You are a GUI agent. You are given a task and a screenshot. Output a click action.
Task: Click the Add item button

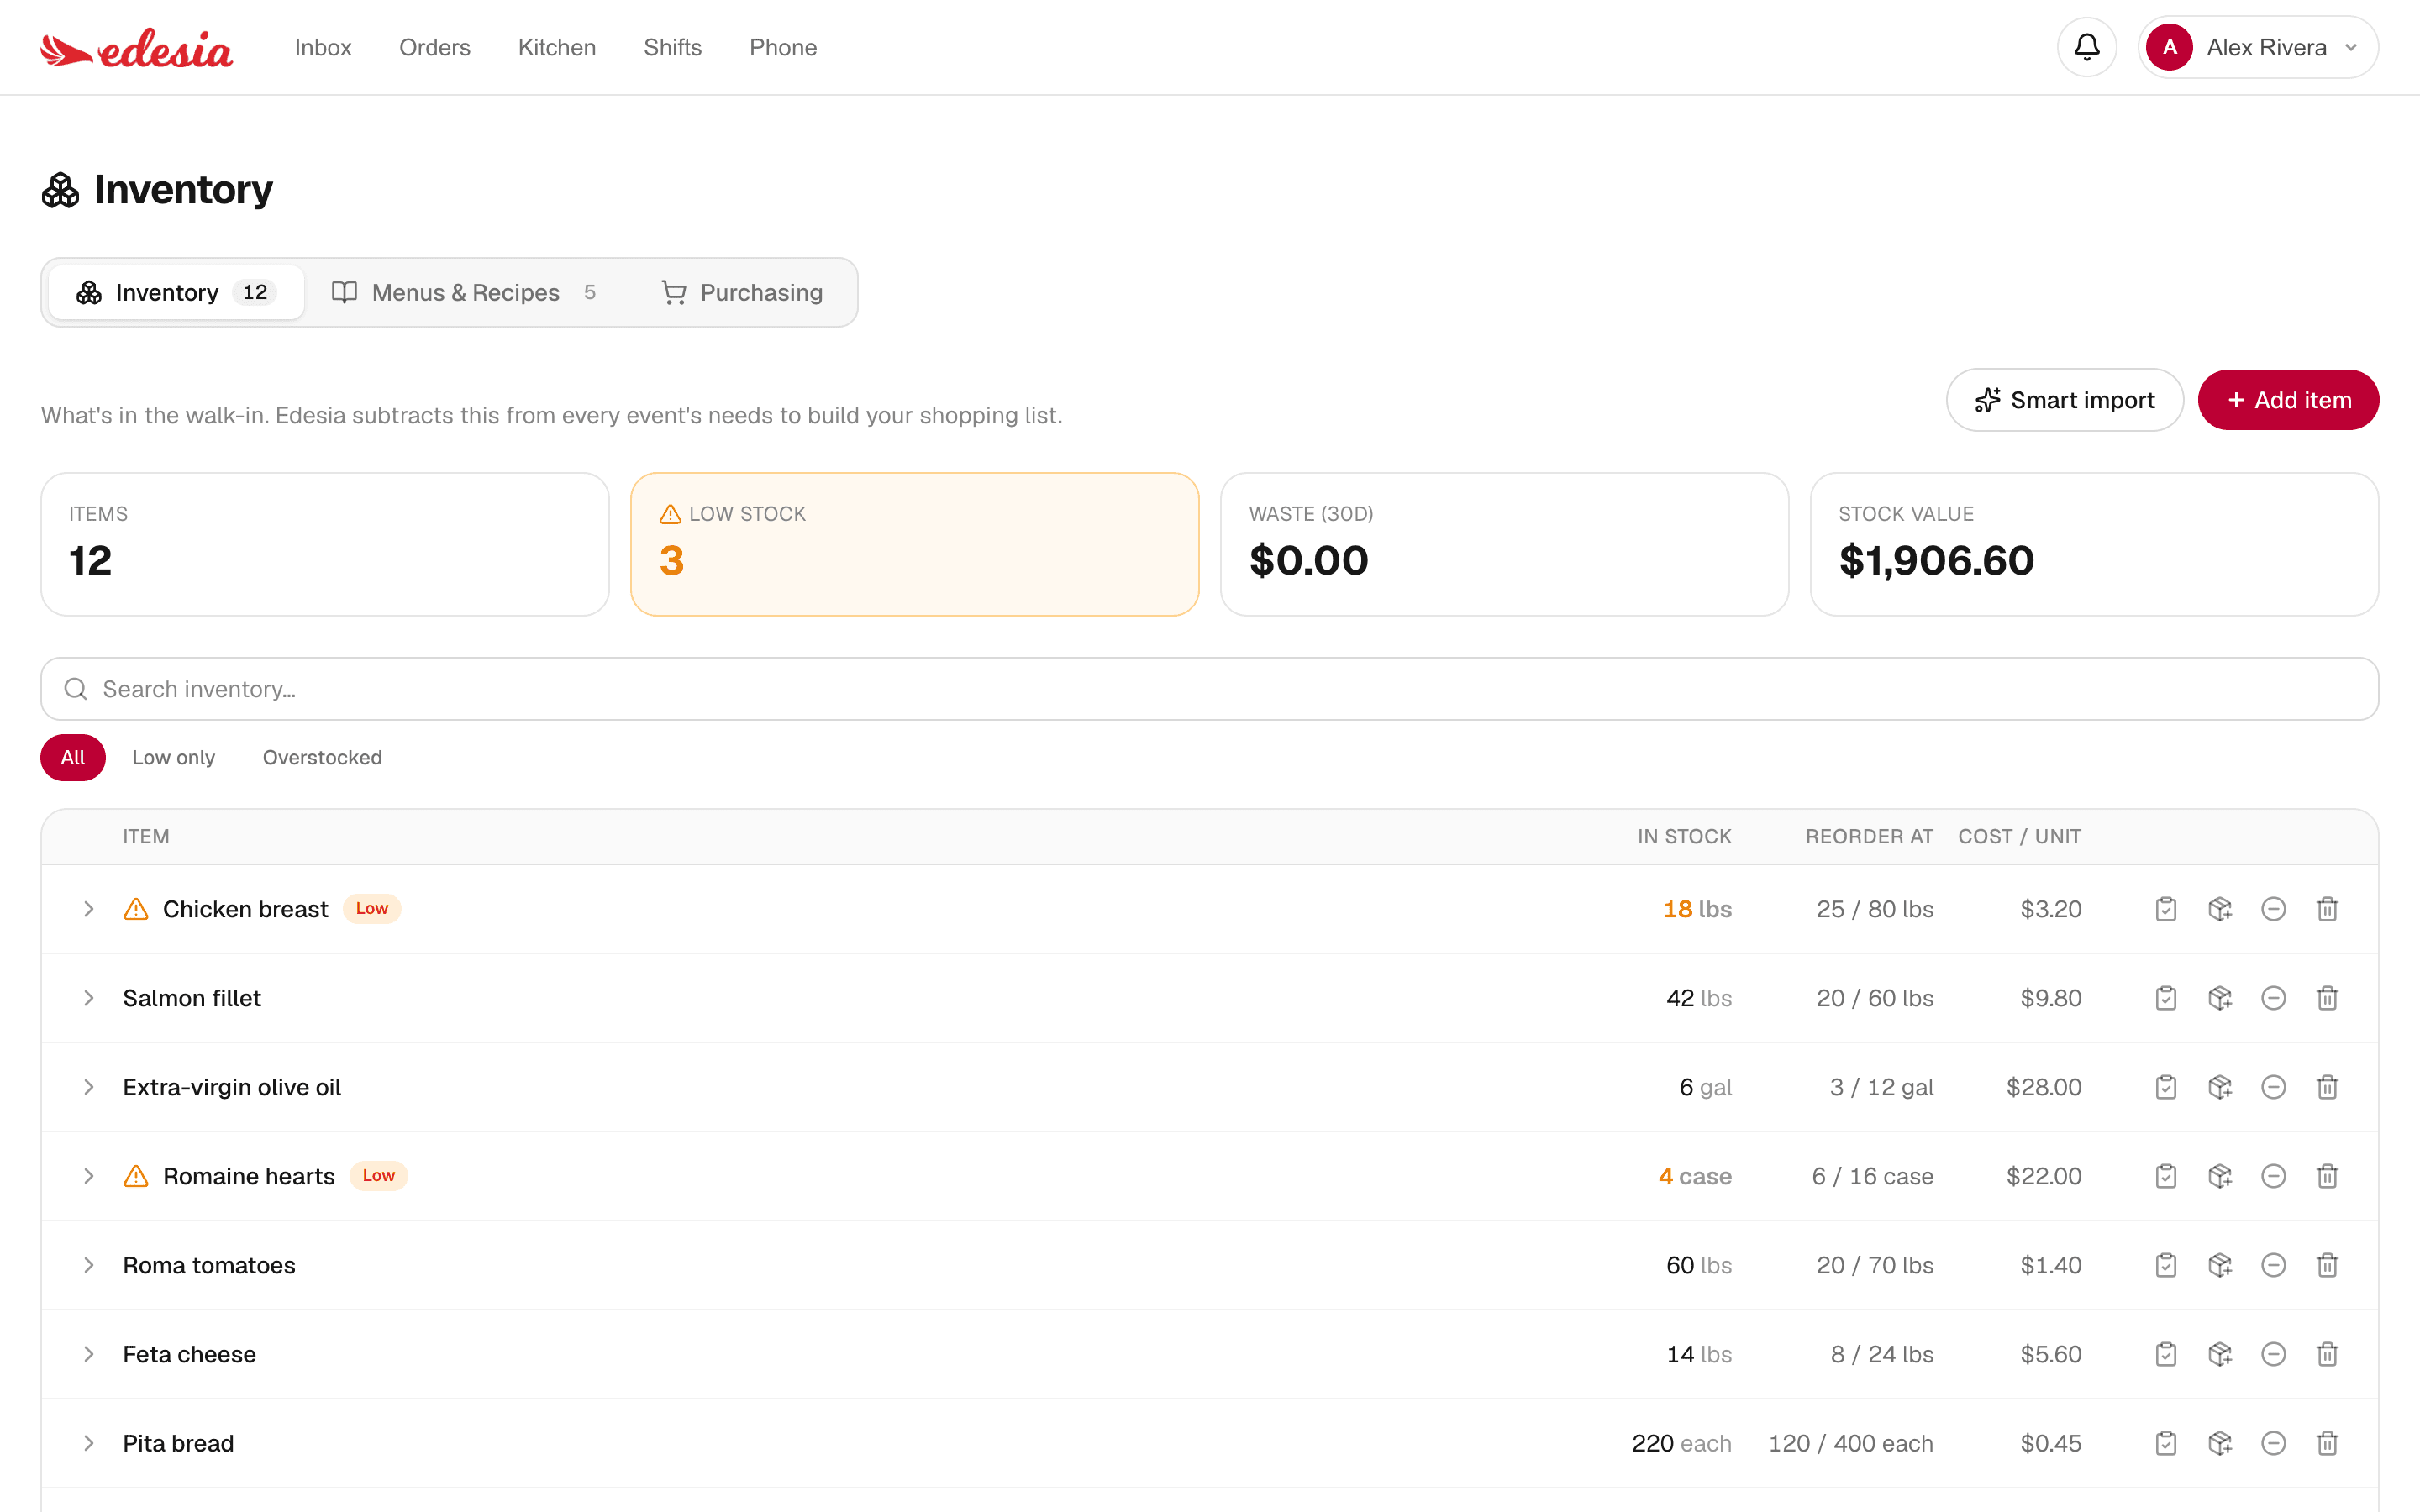pos(2288,400)
